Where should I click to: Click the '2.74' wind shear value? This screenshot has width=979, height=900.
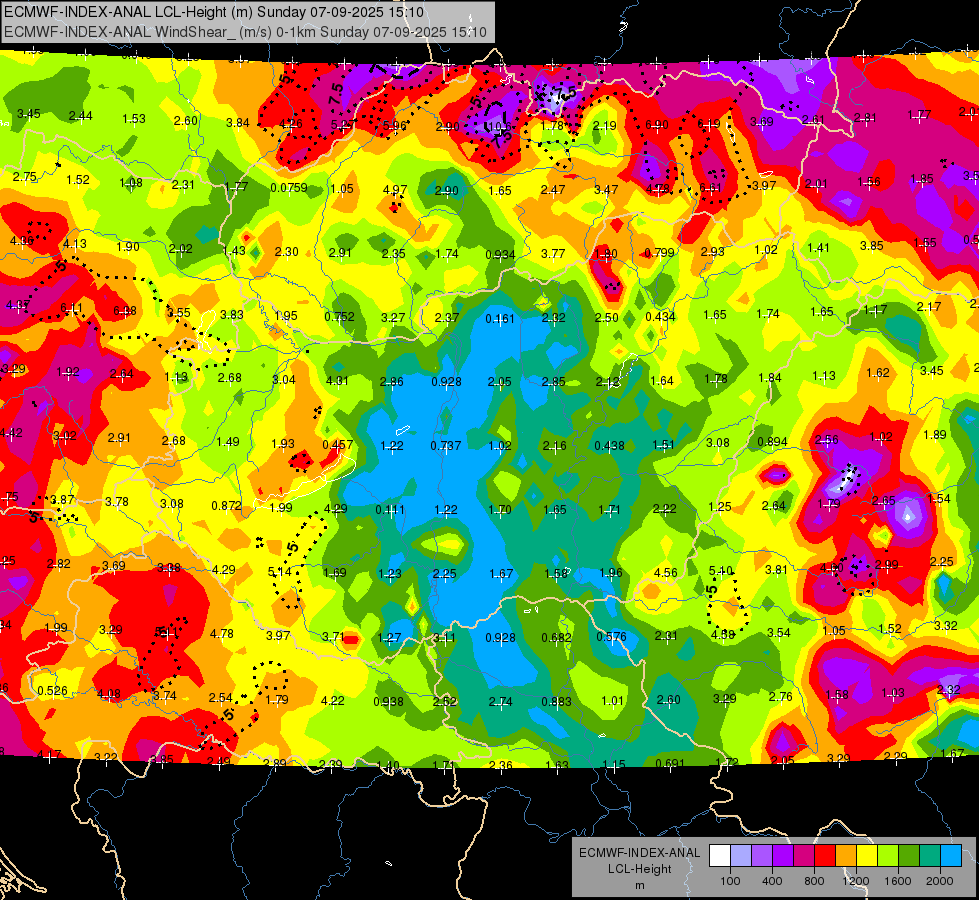(x=501, y=701)
